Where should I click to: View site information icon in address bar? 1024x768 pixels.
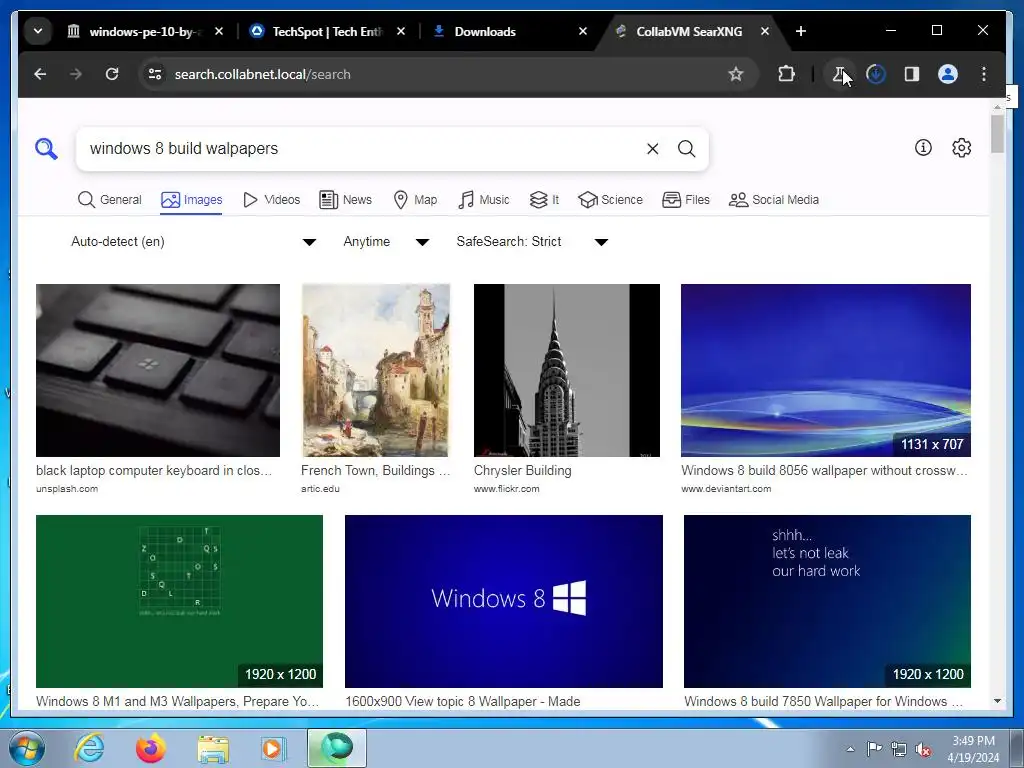155,74
